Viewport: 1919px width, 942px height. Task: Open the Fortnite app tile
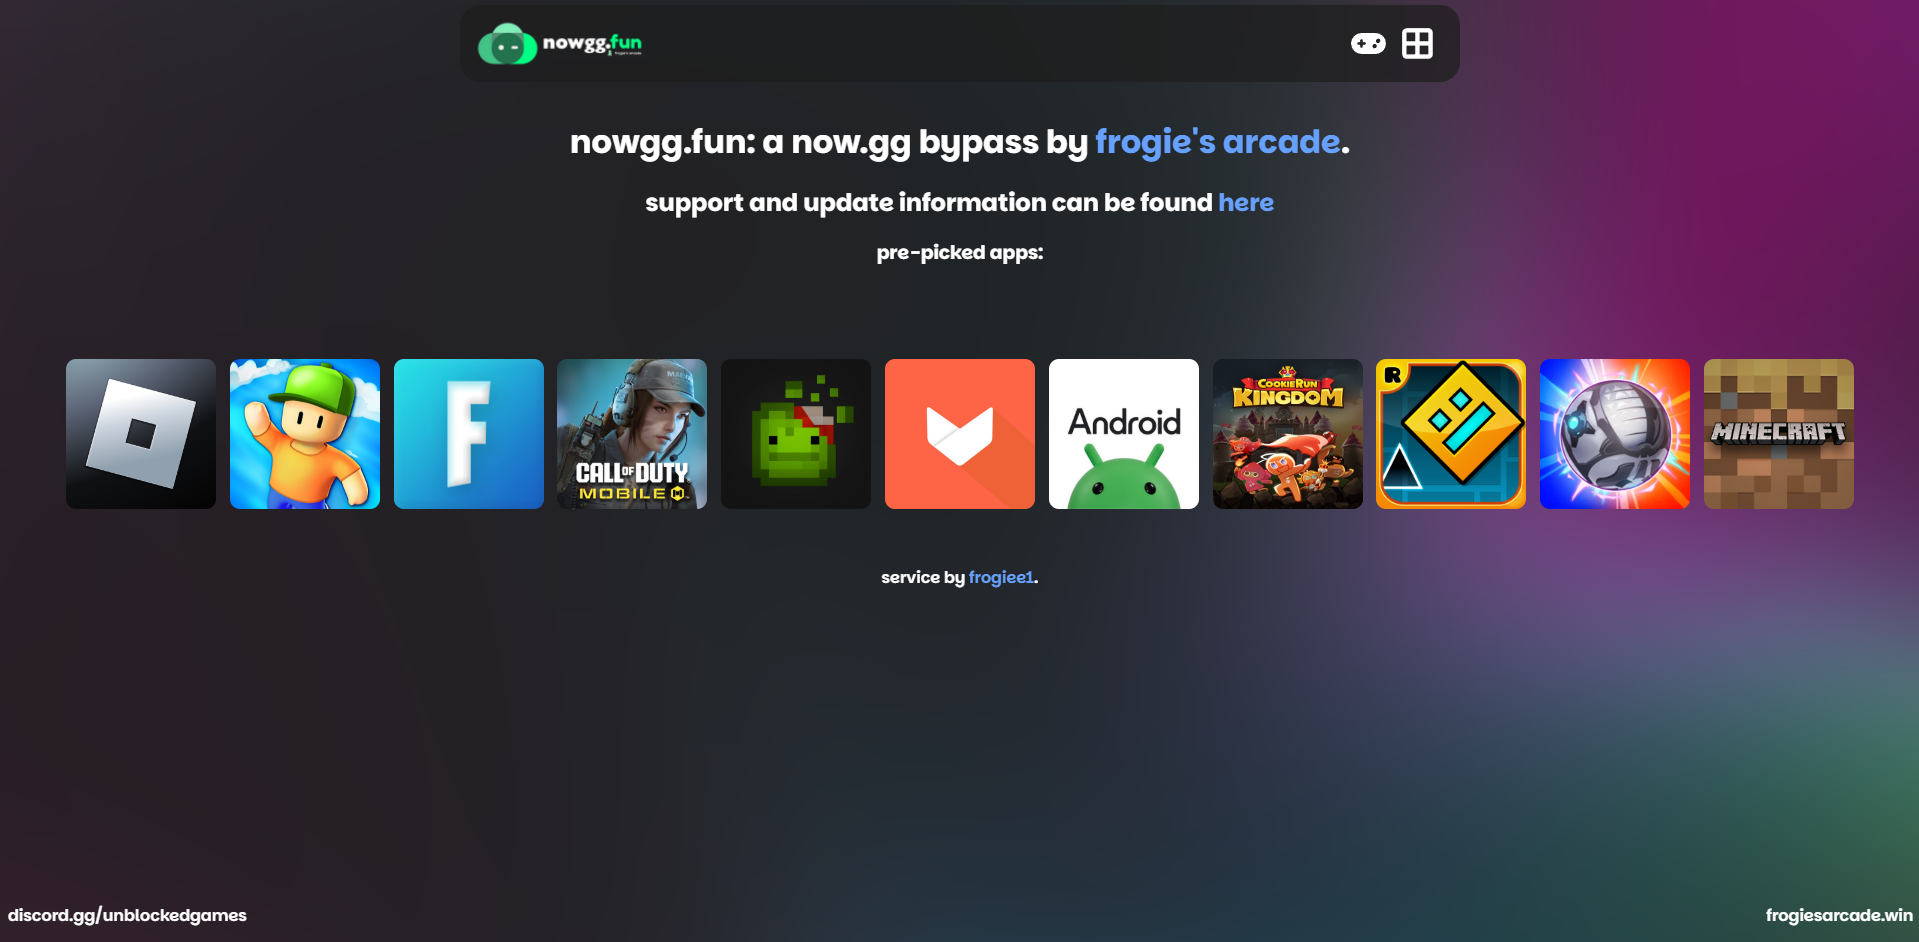(469, 434)
